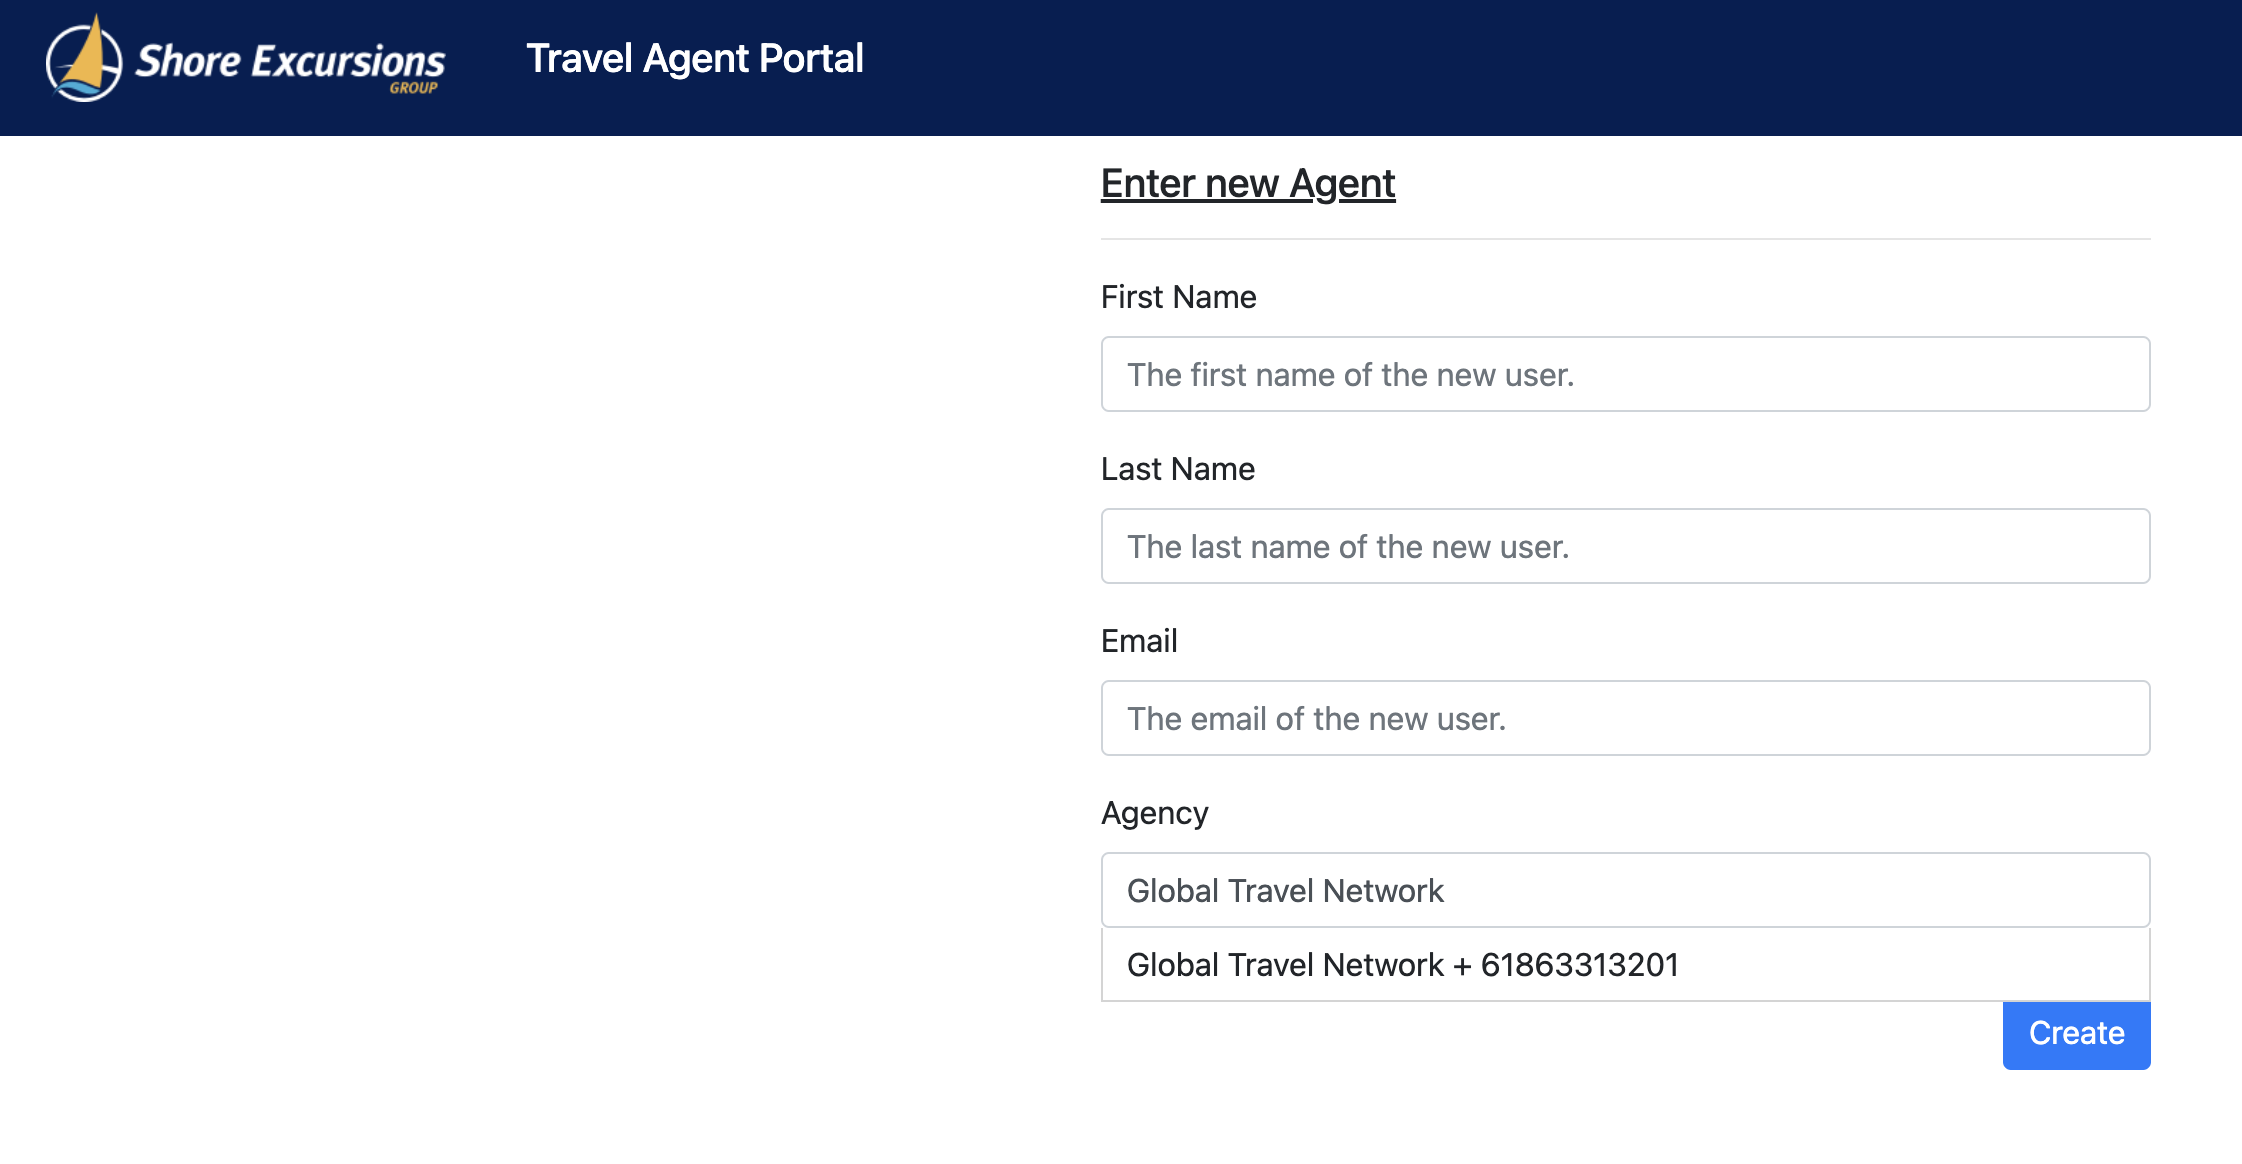Click the Enter new Agent heading
Screen dimensions: 2242x1164
1248,184
